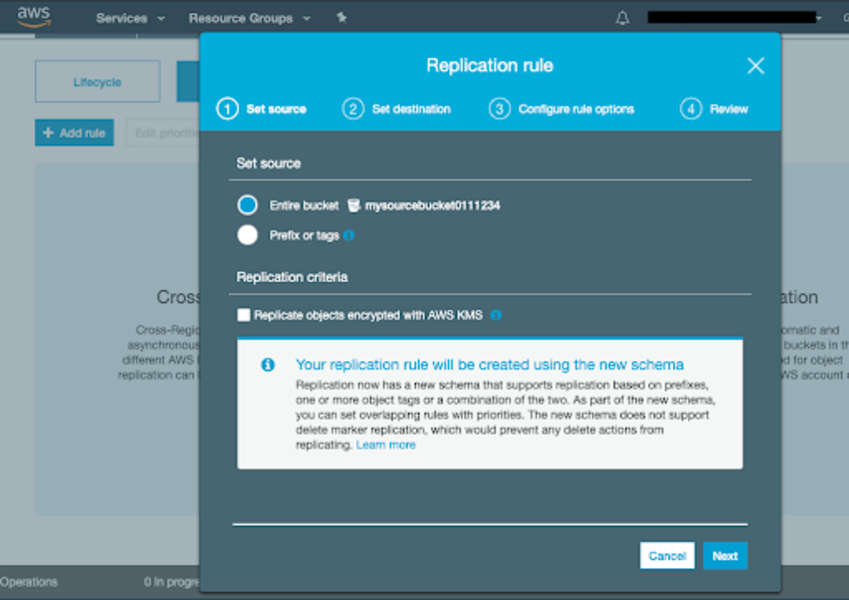Select the Entire bucket radio button
849x600 pixels.
click(x=247, y=205)
